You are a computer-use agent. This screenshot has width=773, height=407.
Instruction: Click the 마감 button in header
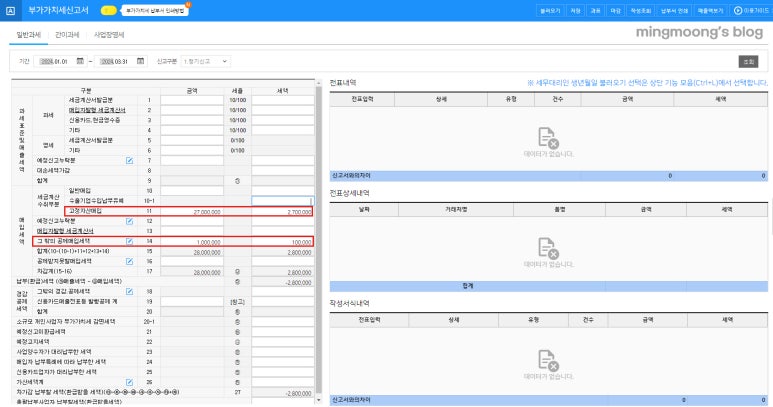(615, 10)
